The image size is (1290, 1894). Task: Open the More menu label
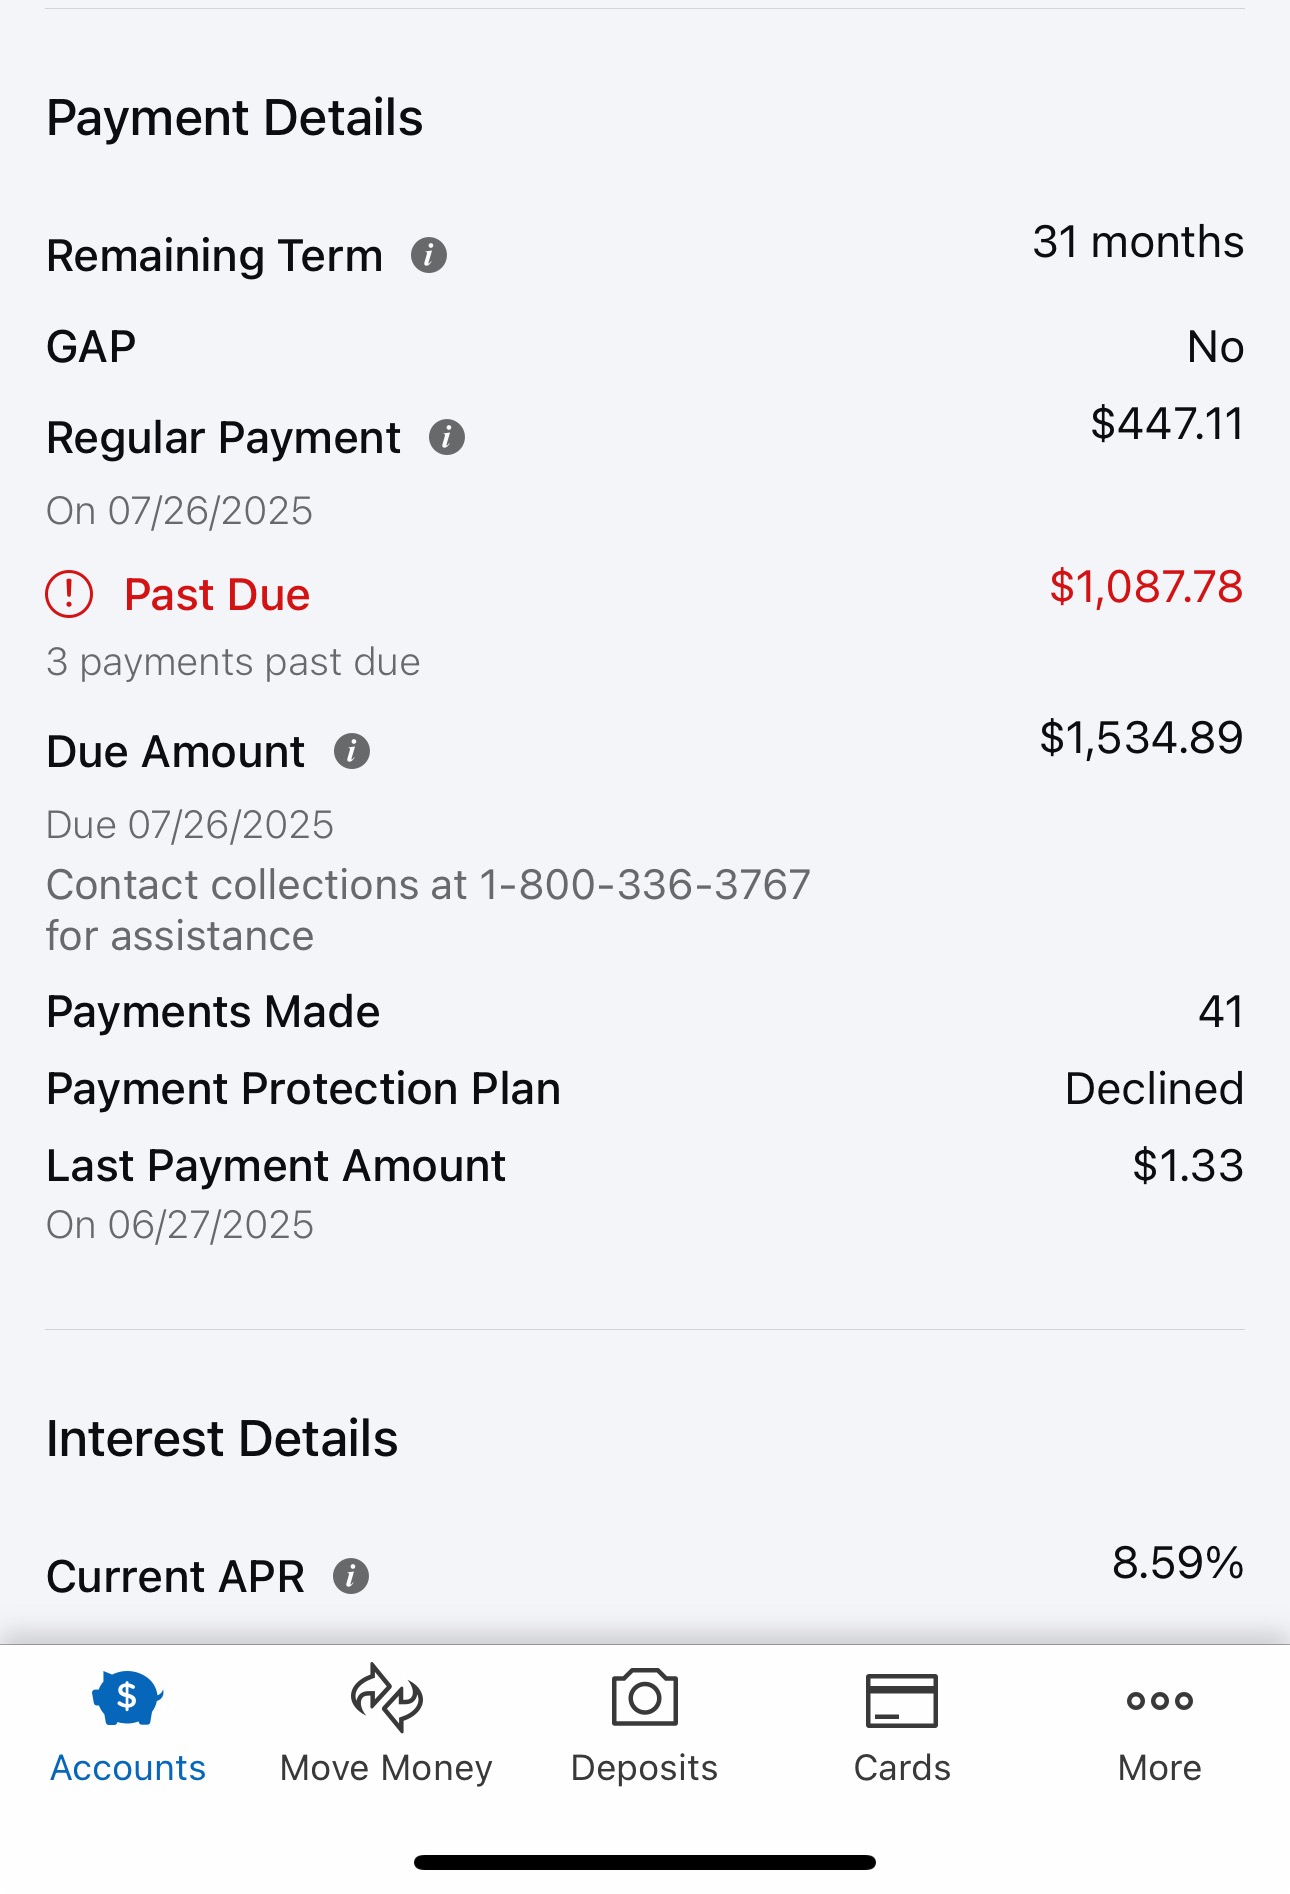1159,1768
